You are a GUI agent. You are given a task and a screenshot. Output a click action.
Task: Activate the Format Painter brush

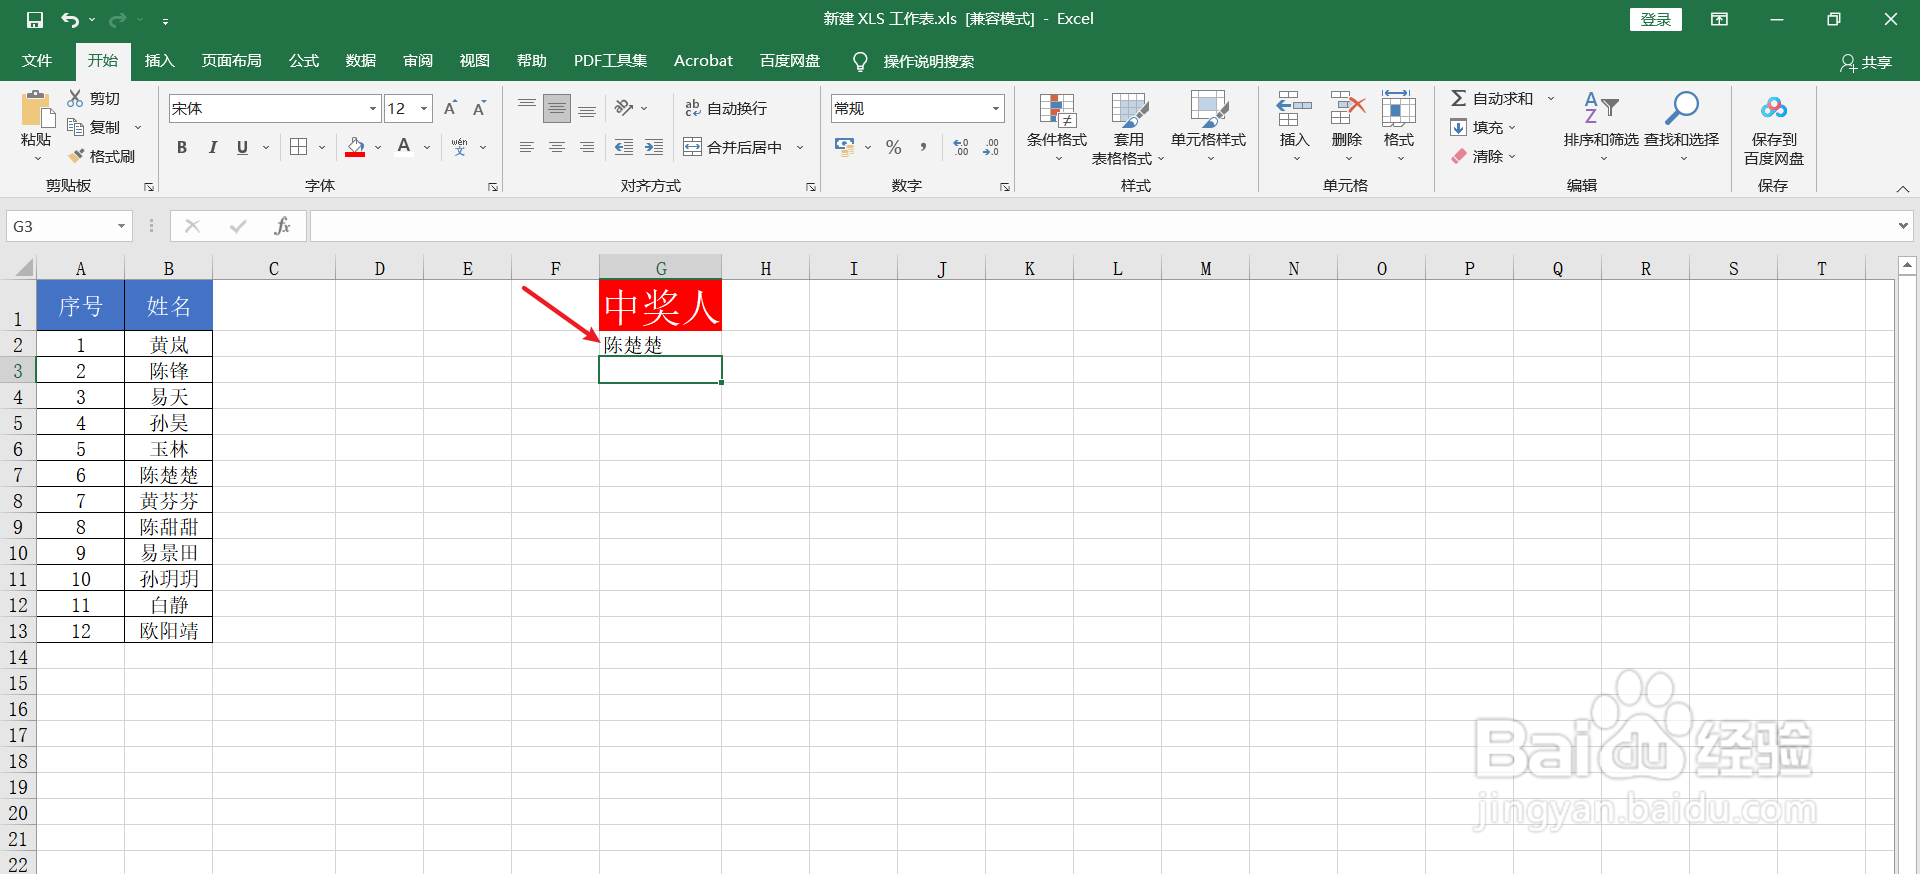75,156
